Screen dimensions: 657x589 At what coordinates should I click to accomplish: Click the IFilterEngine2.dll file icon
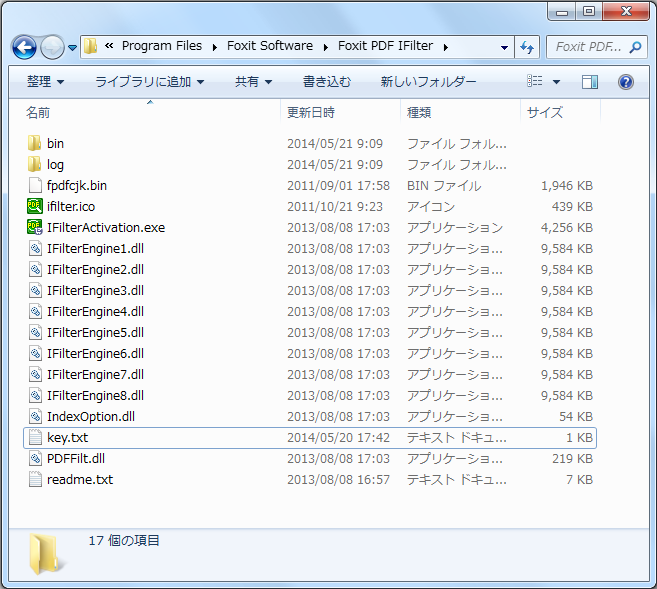pos(35,269)
